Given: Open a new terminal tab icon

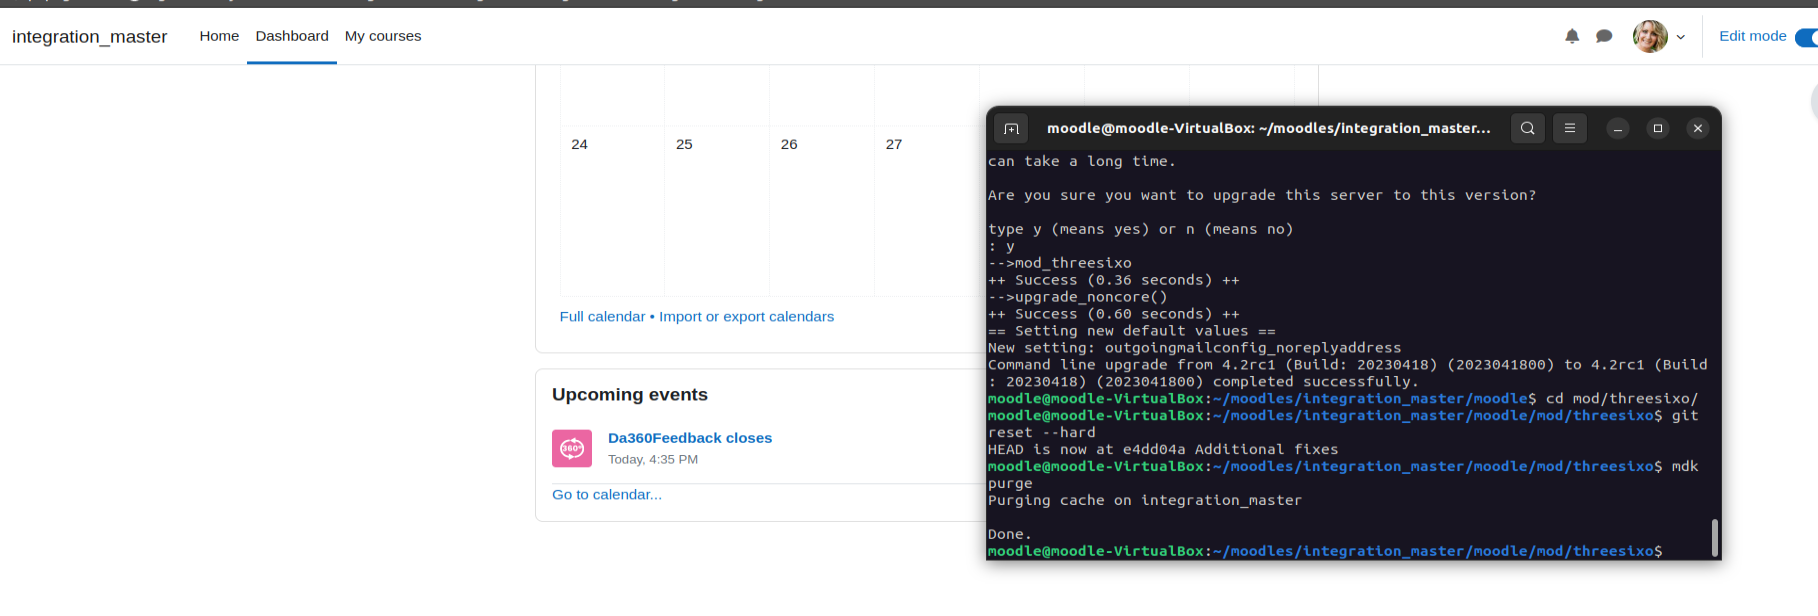Looking at the screenshot, I should [1011, 128].
